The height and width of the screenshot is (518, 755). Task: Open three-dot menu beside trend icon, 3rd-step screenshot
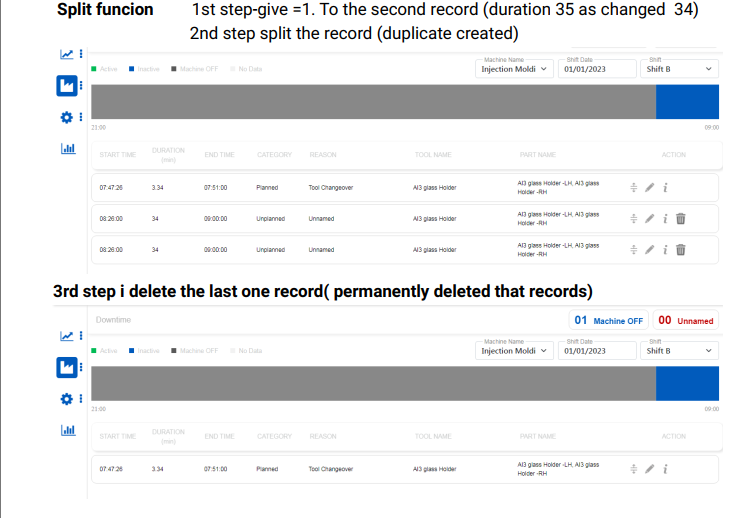(x=81, y=336)
